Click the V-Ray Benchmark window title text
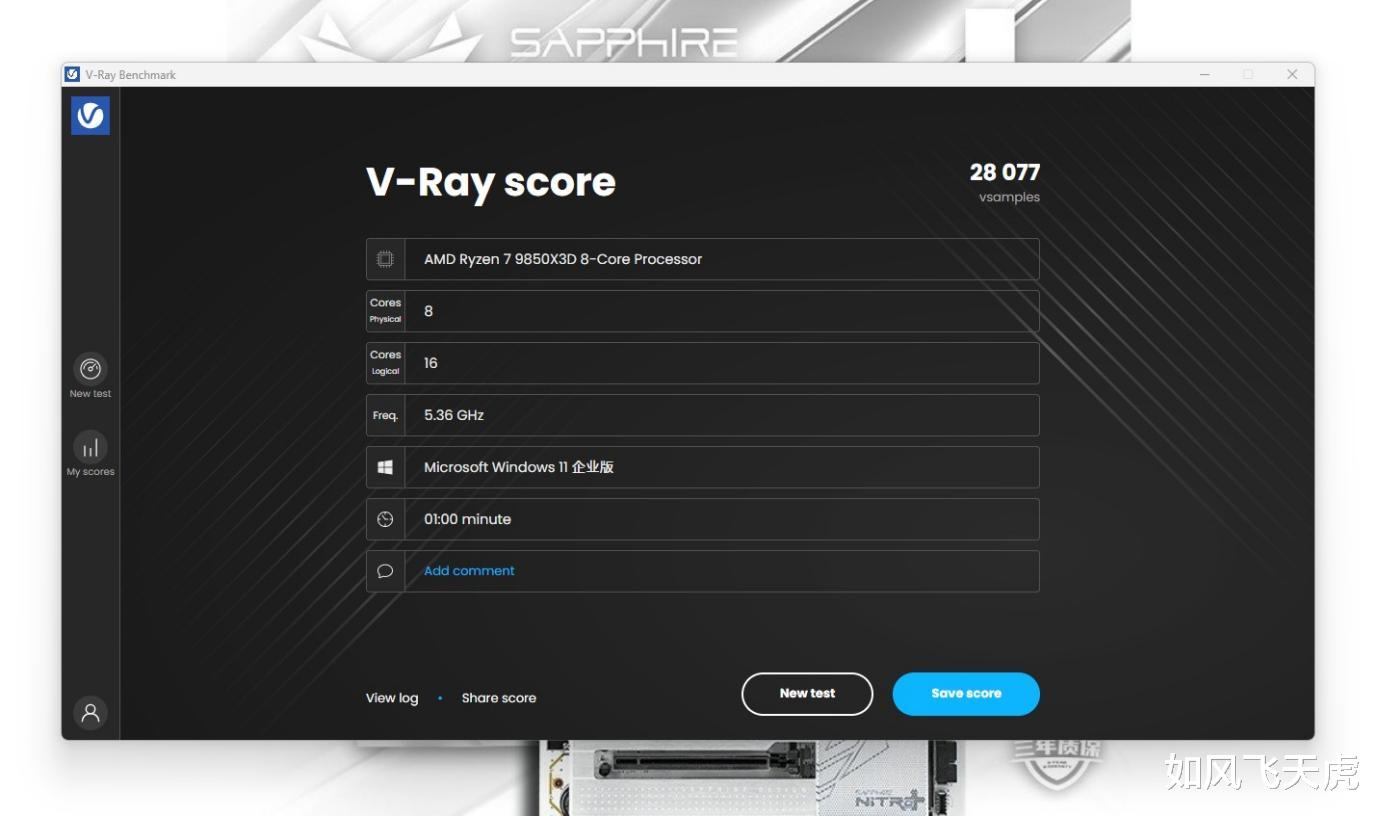This screenshot has height=816, width=1379. coord(131,75)
